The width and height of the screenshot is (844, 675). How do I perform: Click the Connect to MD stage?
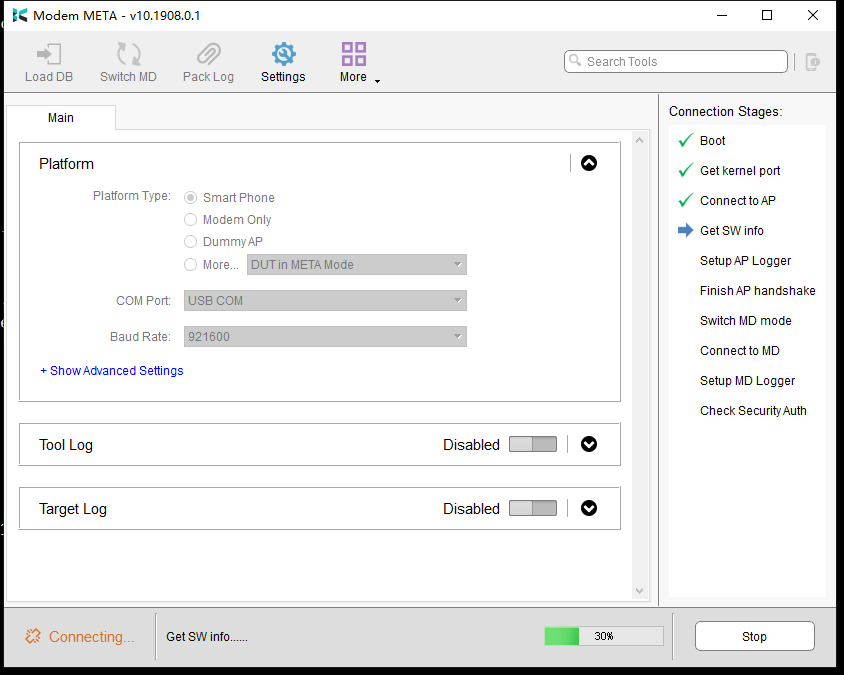coord(740,350)
